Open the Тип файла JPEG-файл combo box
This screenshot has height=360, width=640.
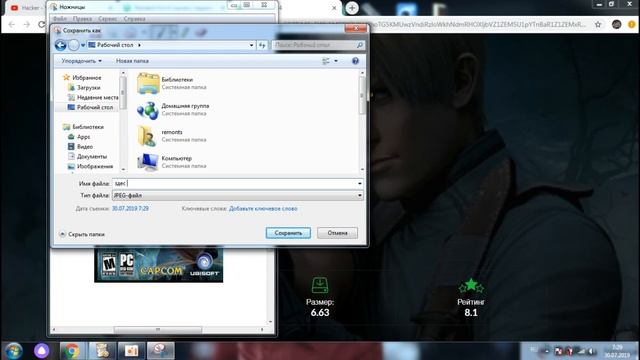pos(238,196)
